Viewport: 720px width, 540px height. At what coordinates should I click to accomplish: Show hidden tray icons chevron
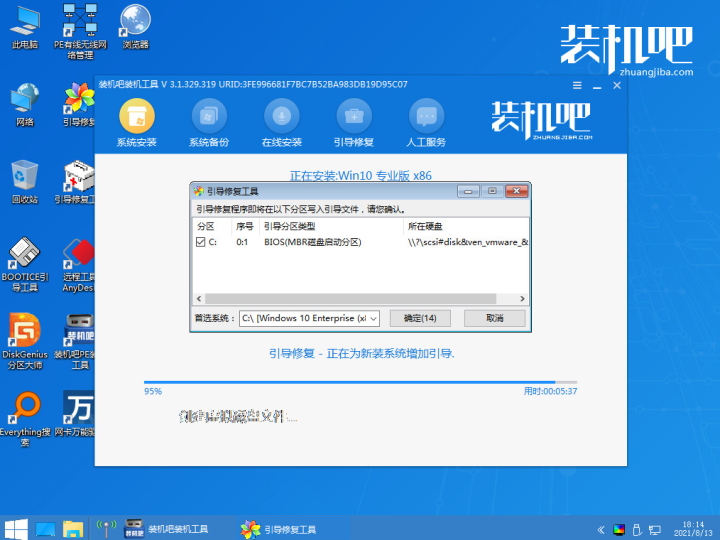pyautogui.click(x=601, y=530)
